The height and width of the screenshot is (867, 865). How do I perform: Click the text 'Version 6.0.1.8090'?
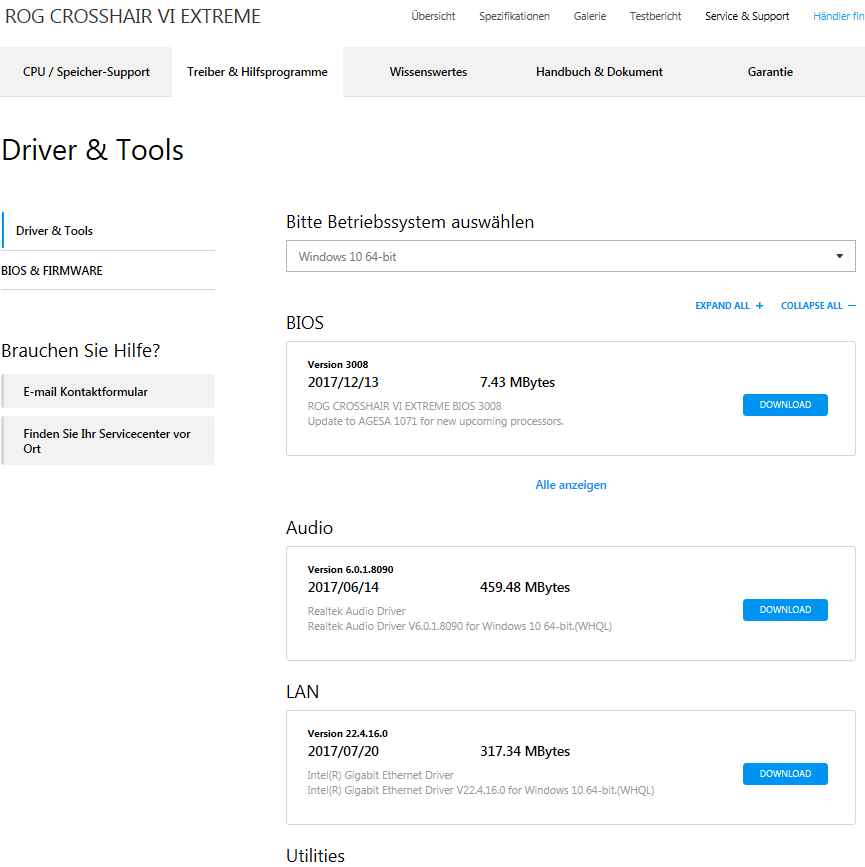[x=350, y=570]
